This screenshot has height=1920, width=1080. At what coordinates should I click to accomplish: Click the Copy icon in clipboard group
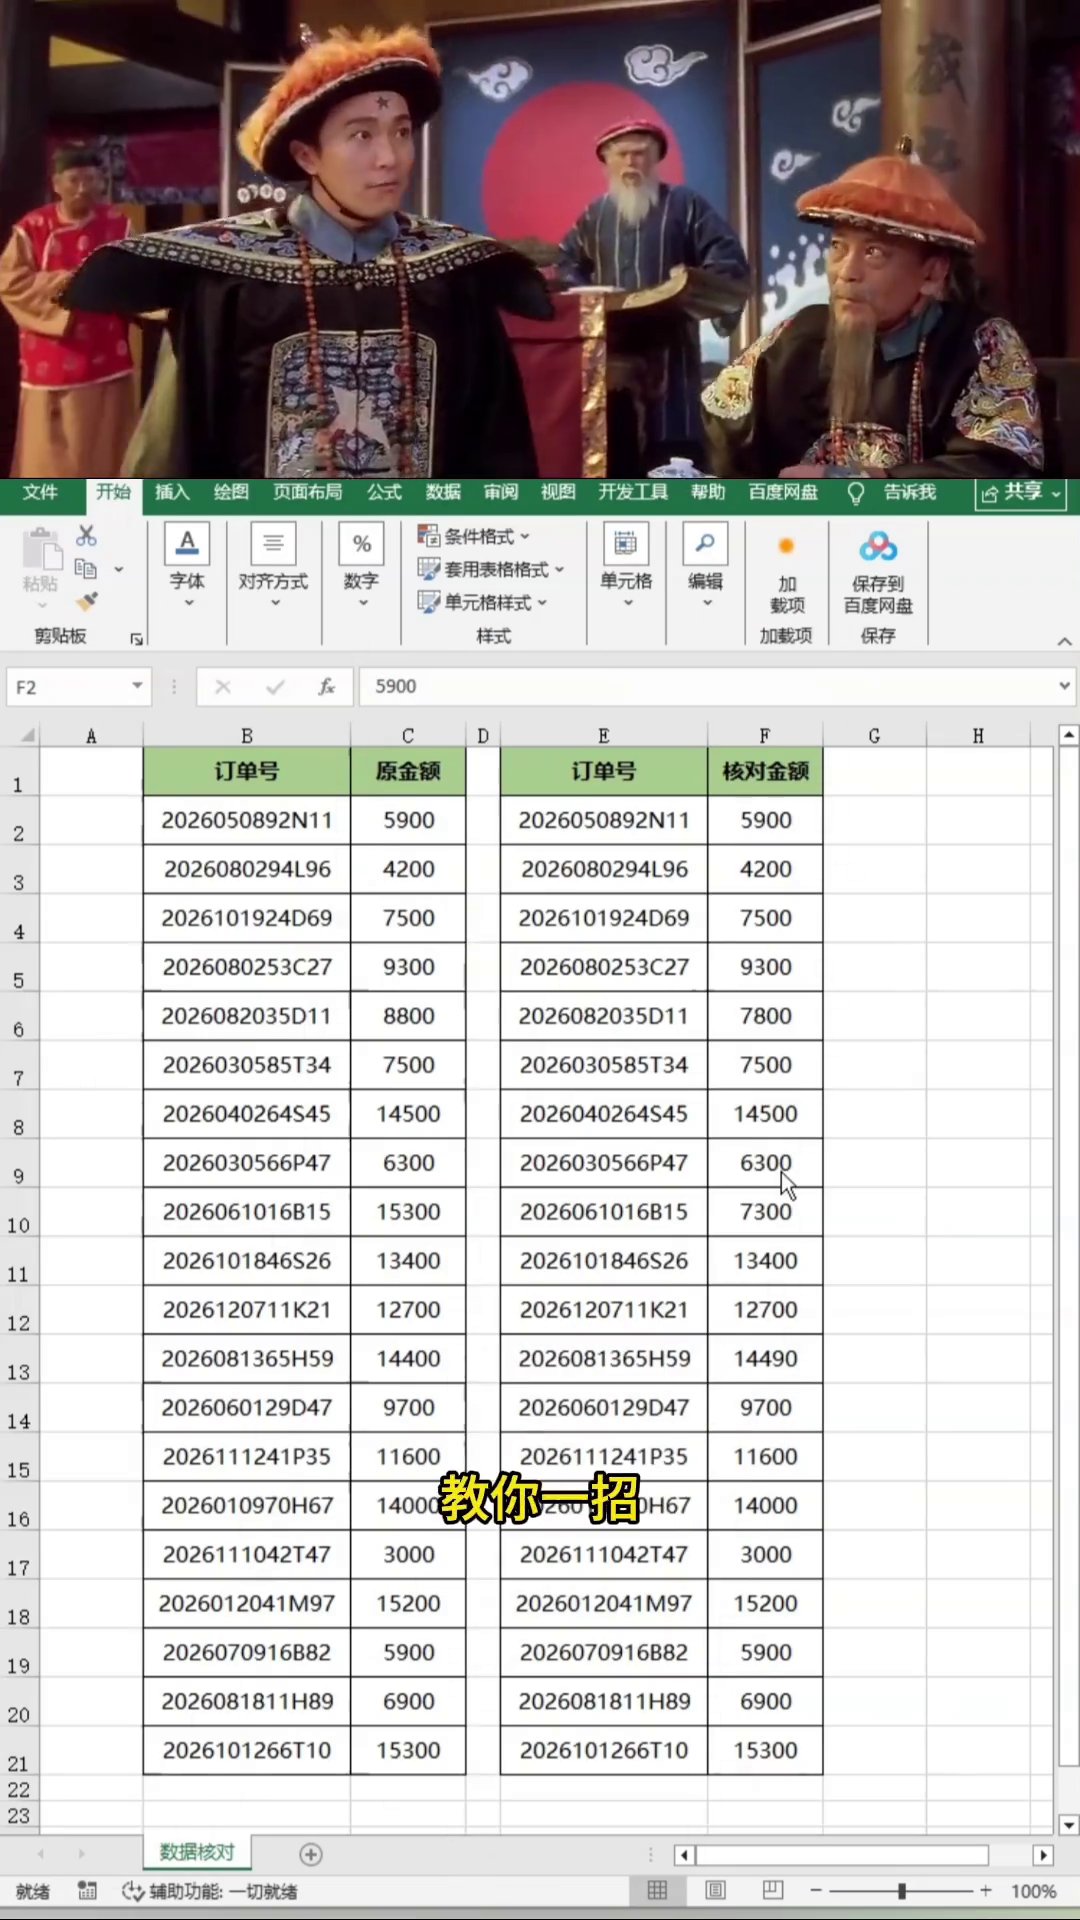click(x=87, y=569)
